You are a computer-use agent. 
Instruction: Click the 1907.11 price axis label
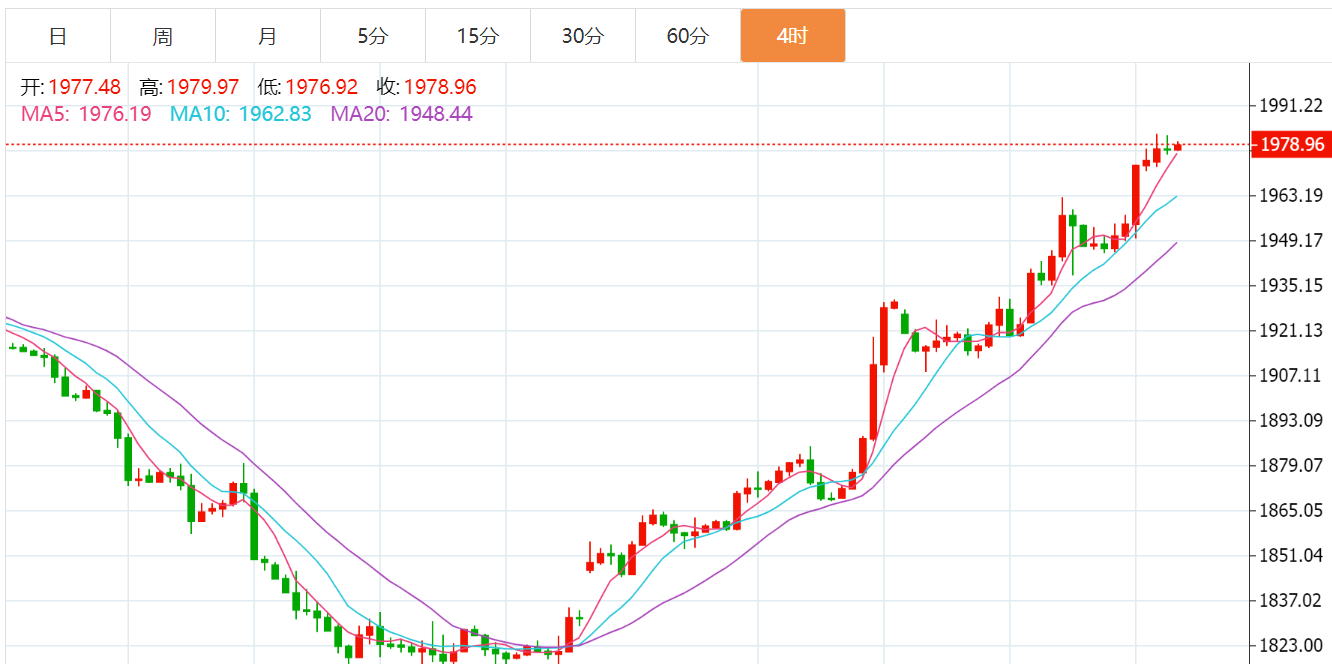tap(1291, 375)
